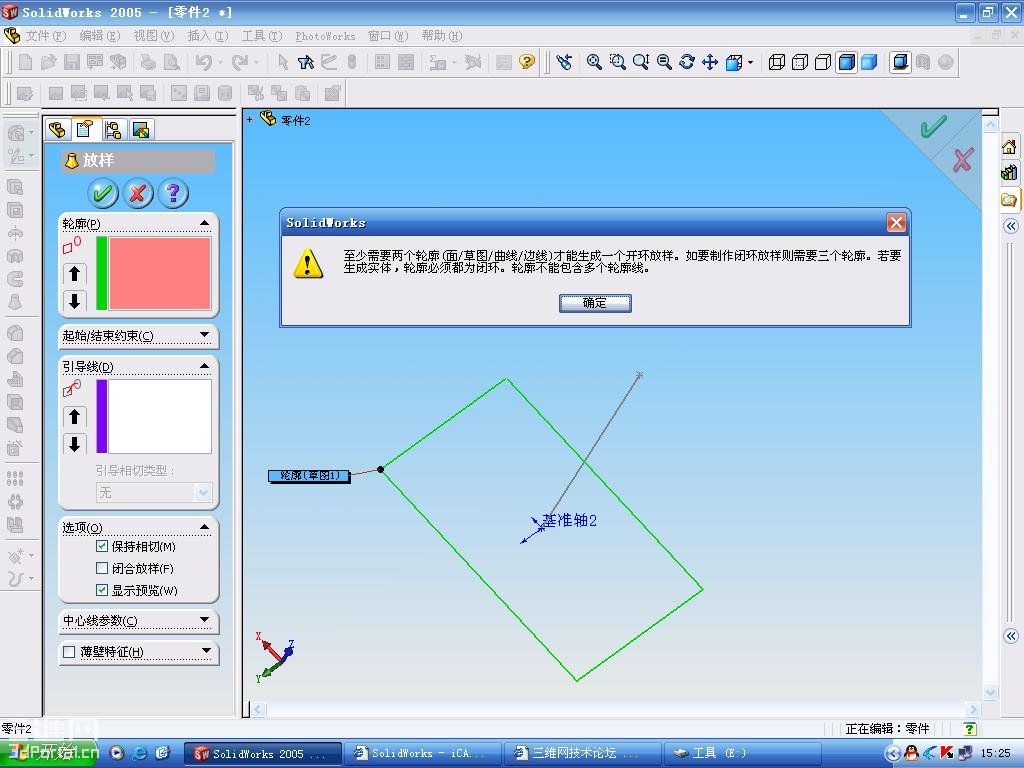Collapse the 引导线(D) guide curves section

tap(204, 366)
